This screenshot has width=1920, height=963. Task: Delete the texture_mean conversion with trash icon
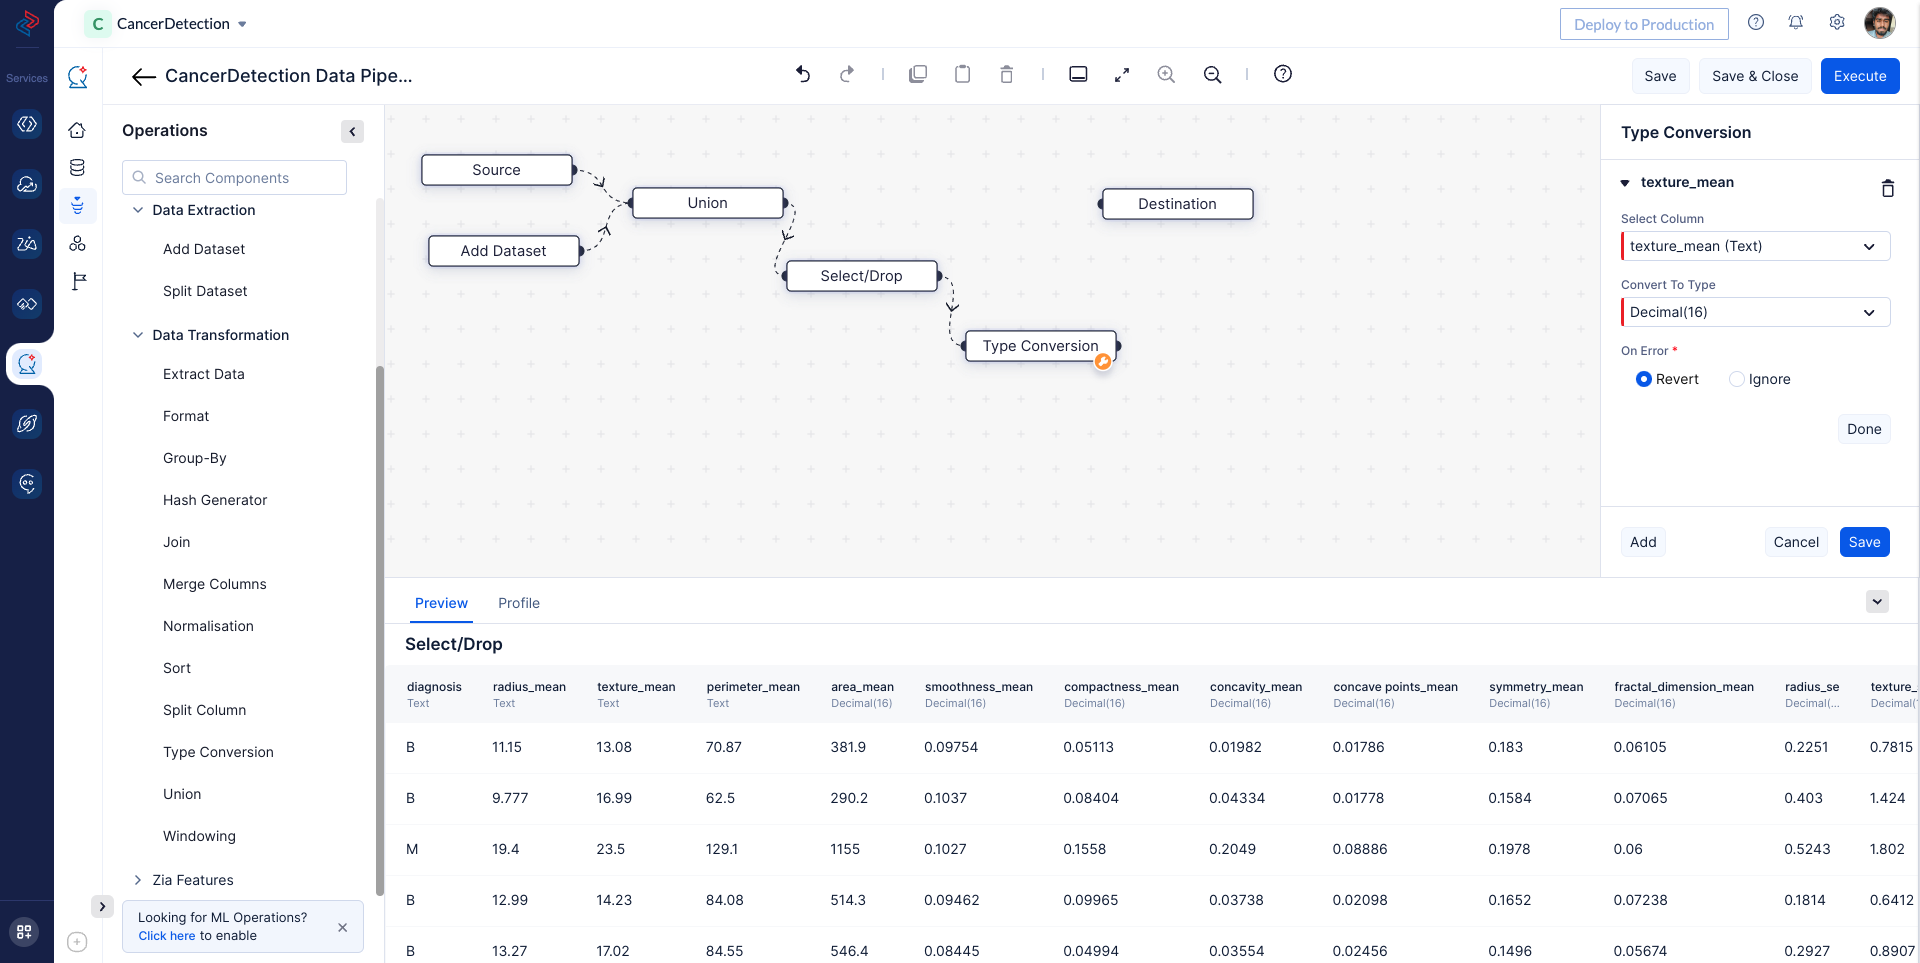pyautogui.click(x=1887, y=188)
